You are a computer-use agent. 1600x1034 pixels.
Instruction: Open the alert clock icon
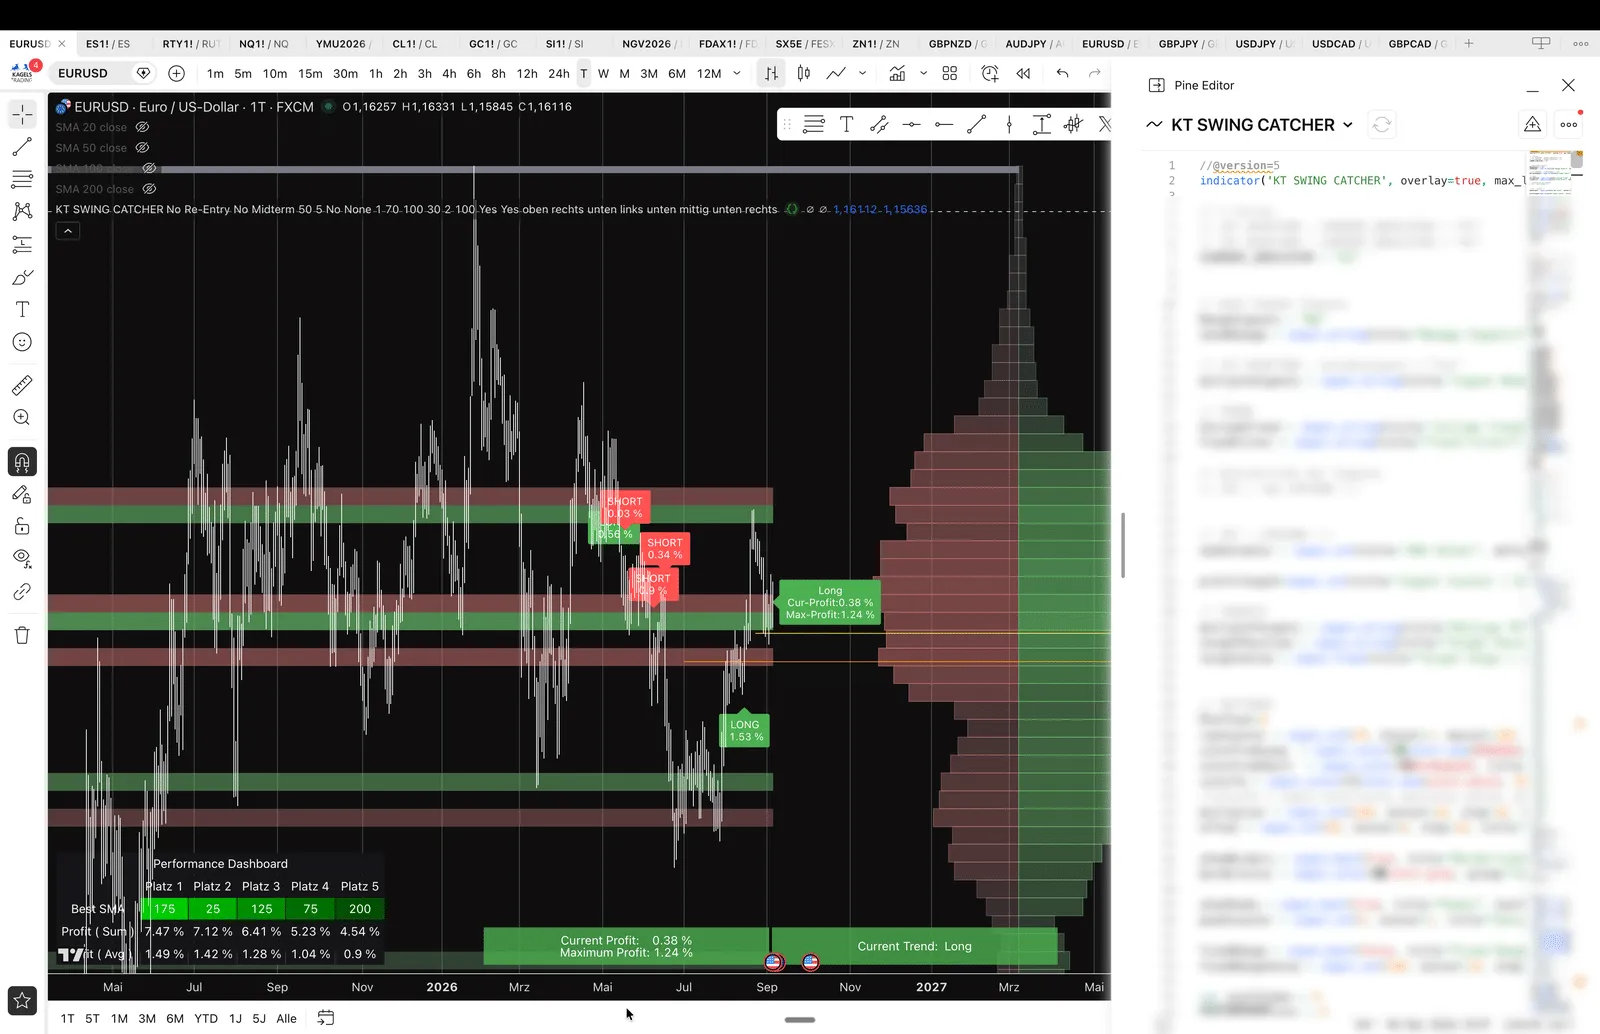click(x=990, y=73)
